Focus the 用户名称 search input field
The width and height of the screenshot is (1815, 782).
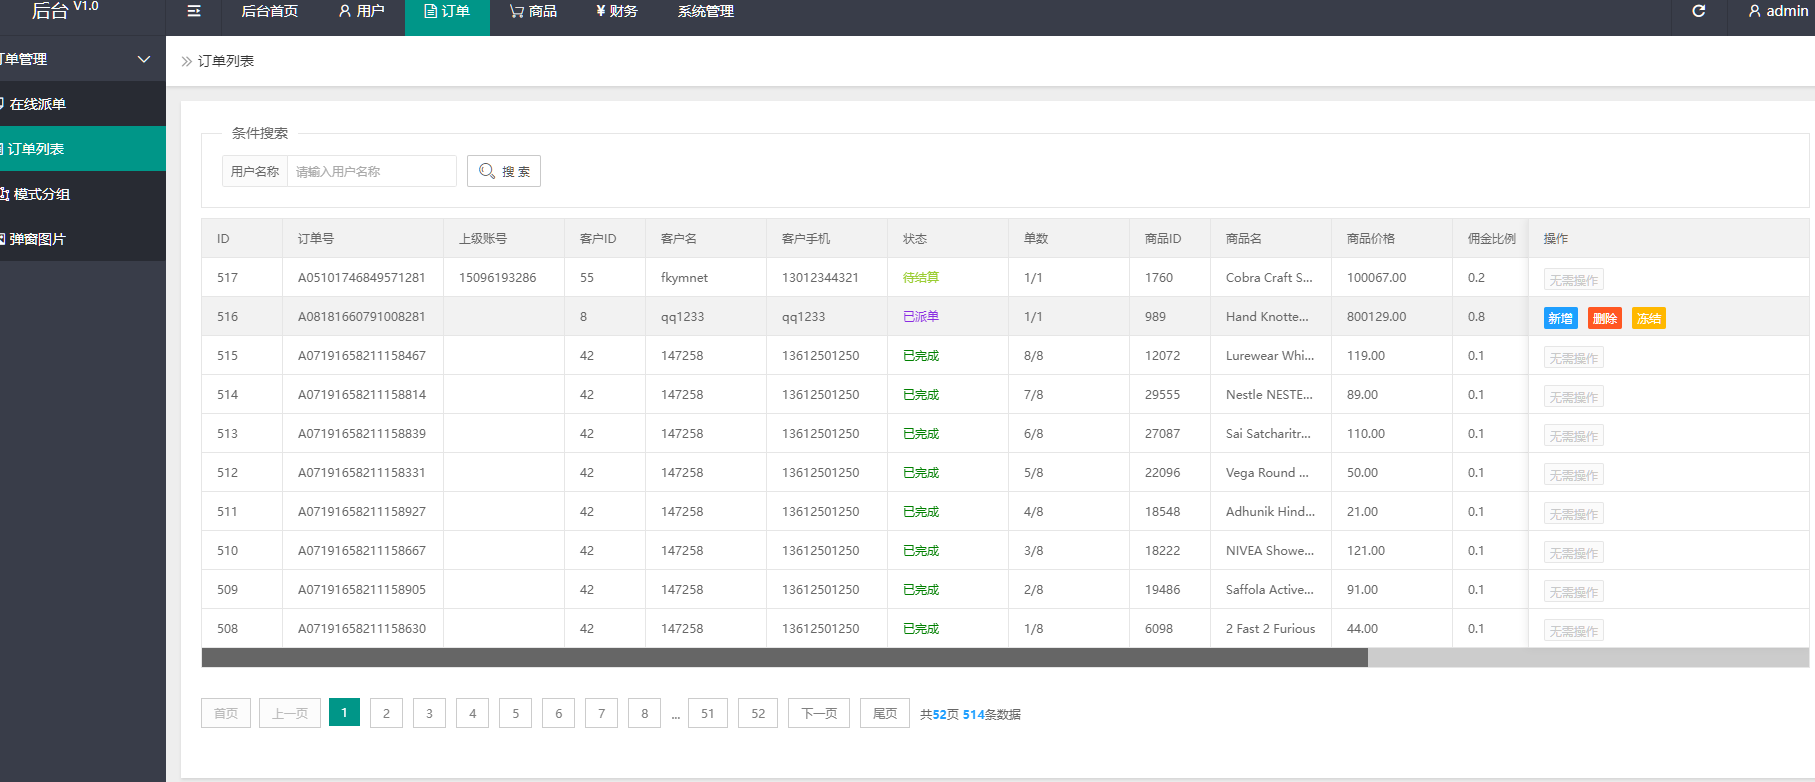pyautogui.click(x=371, y=171)
